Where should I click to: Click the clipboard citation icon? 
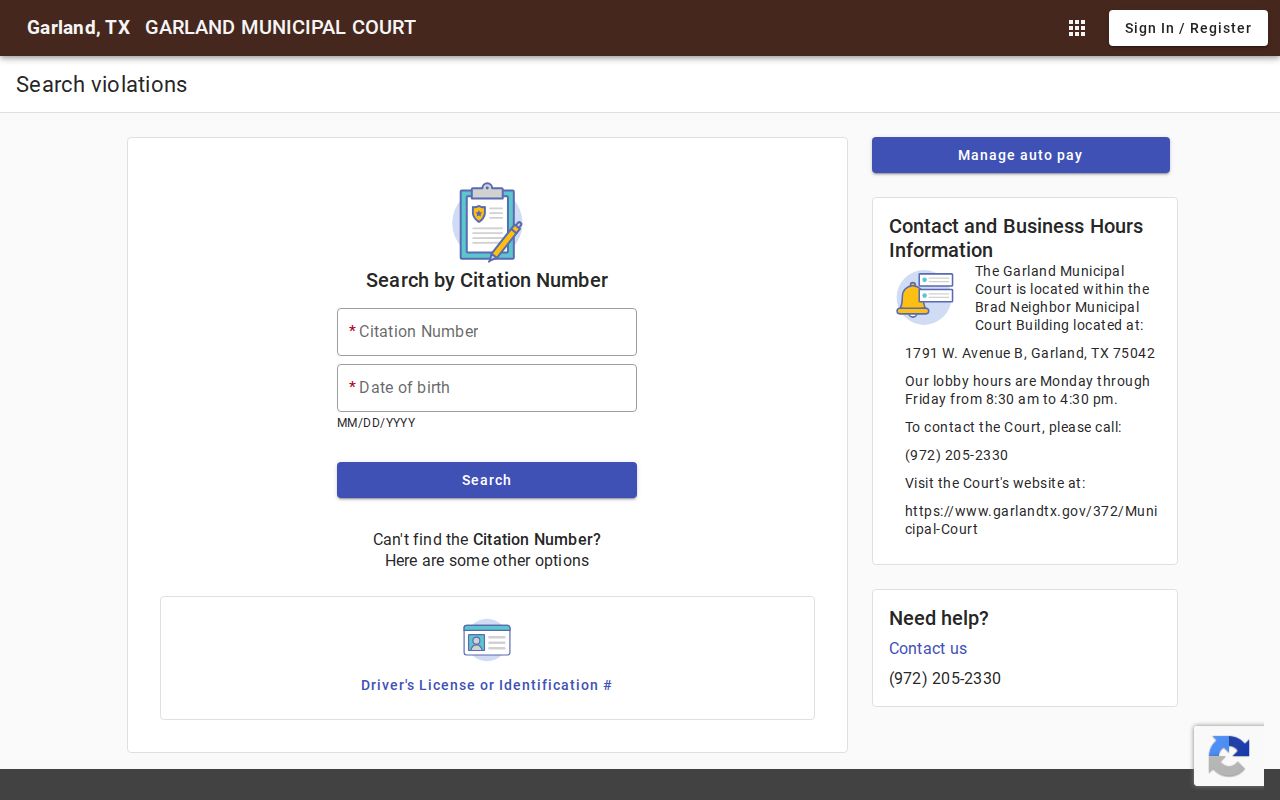point(487,222)
